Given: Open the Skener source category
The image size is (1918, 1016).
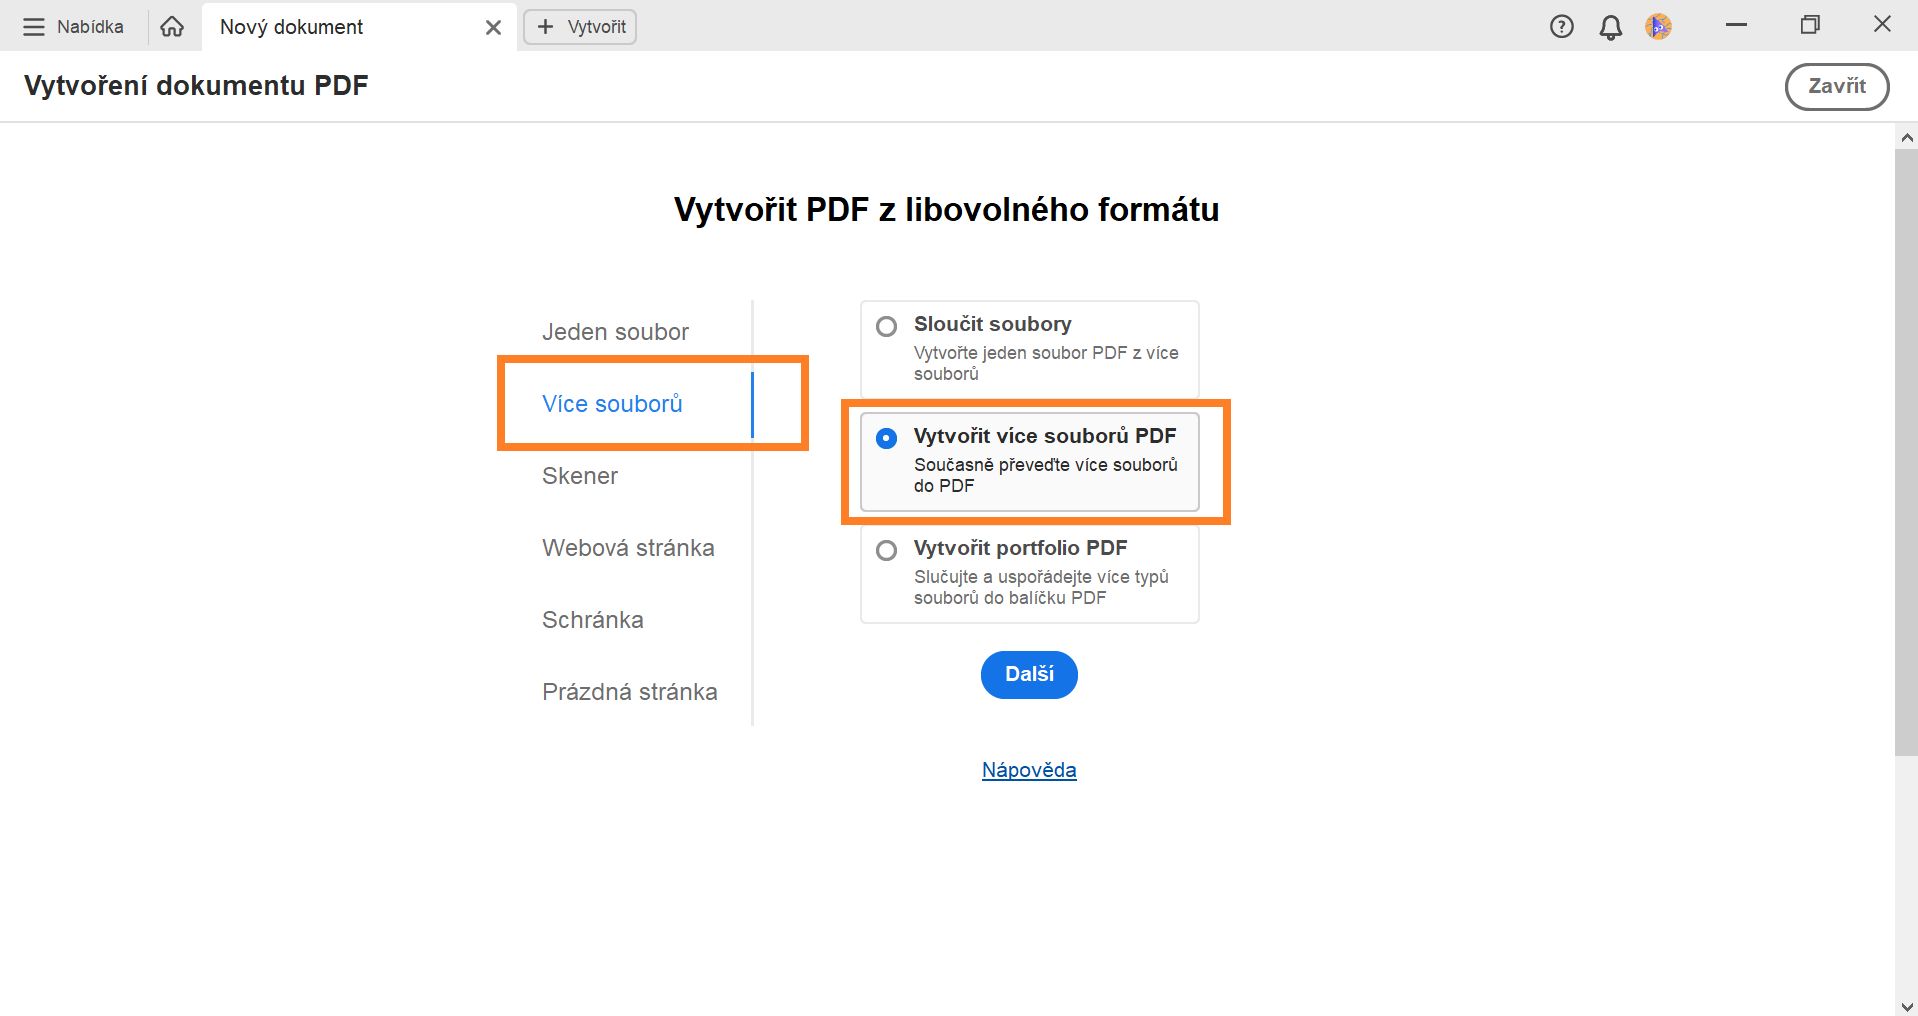Looking at the screenshot, I should tap(580, 476).
